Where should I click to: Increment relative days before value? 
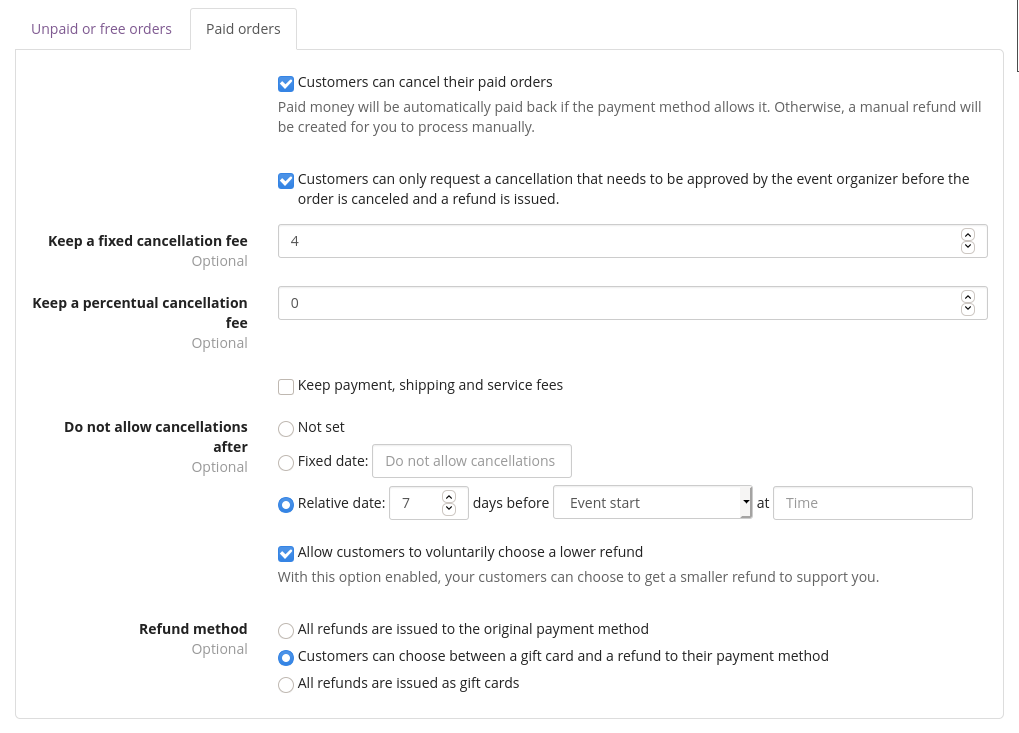[x=449, y=497]
